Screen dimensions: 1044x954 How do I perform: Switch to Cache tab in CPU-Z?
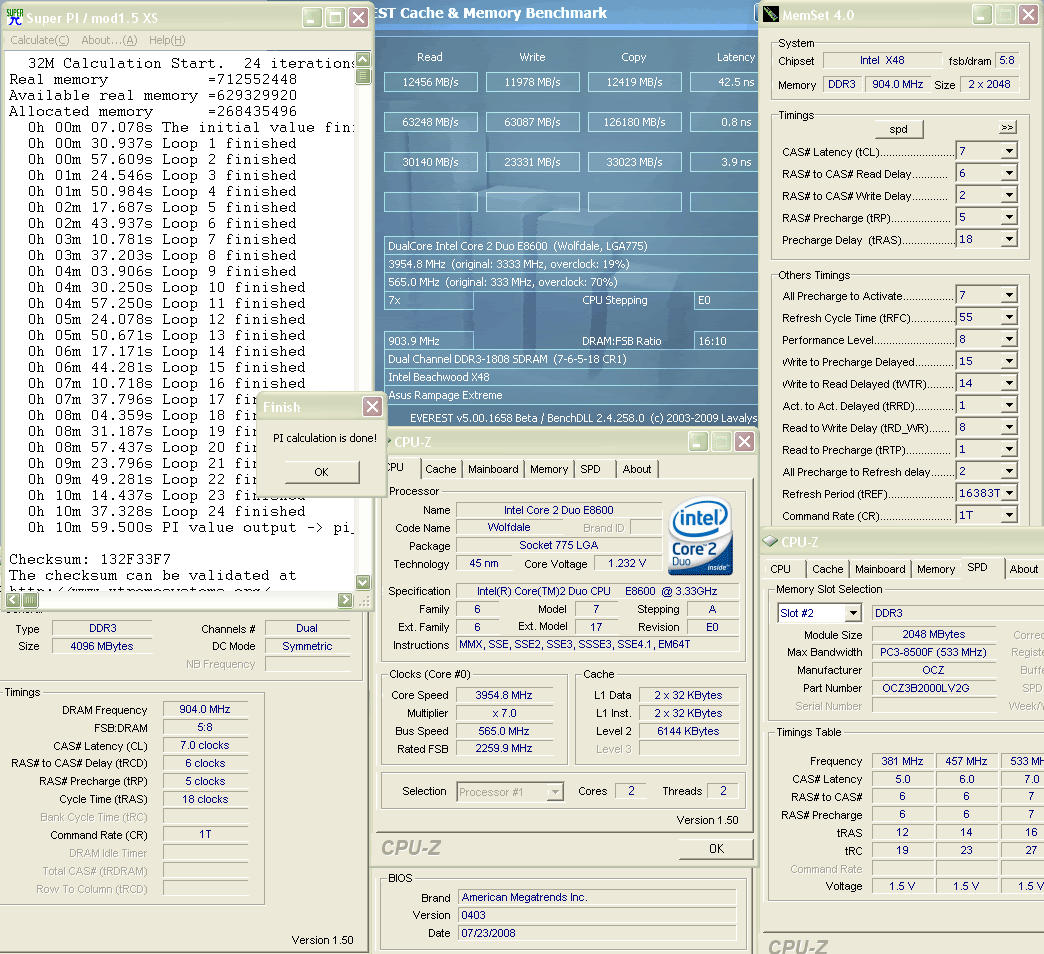(x=441, y=469)
